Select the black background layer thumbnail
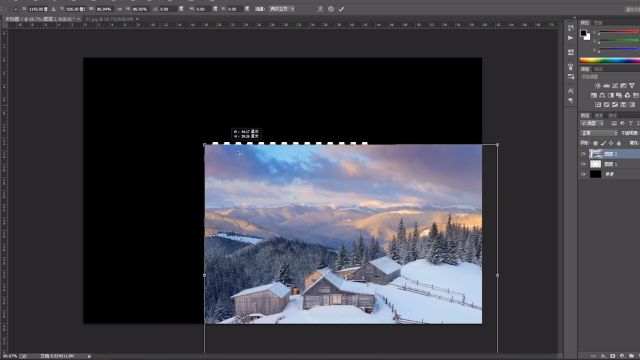This screenshot has width=640, height=360. click(x=596, y=174)
